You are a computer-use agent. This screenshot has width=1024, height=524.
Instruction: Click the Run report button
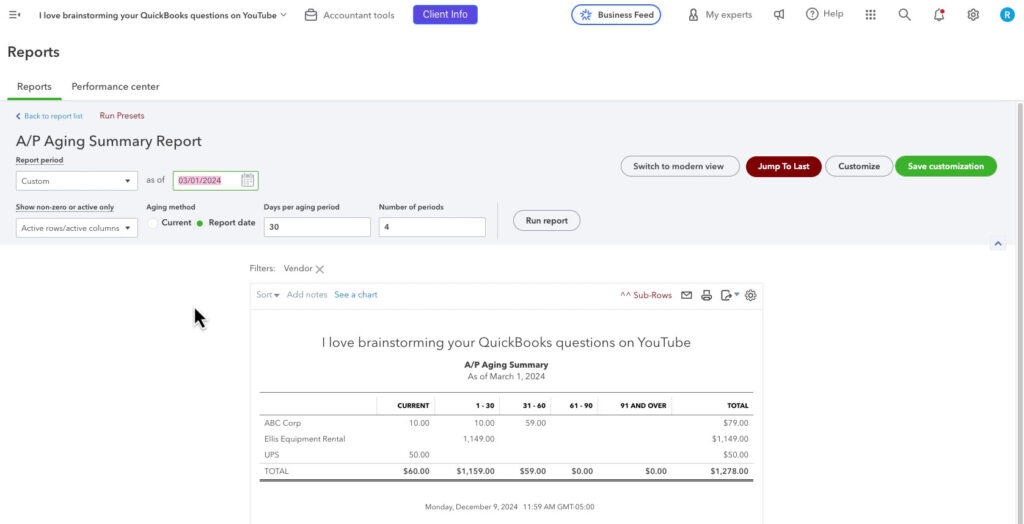[547, 221]
